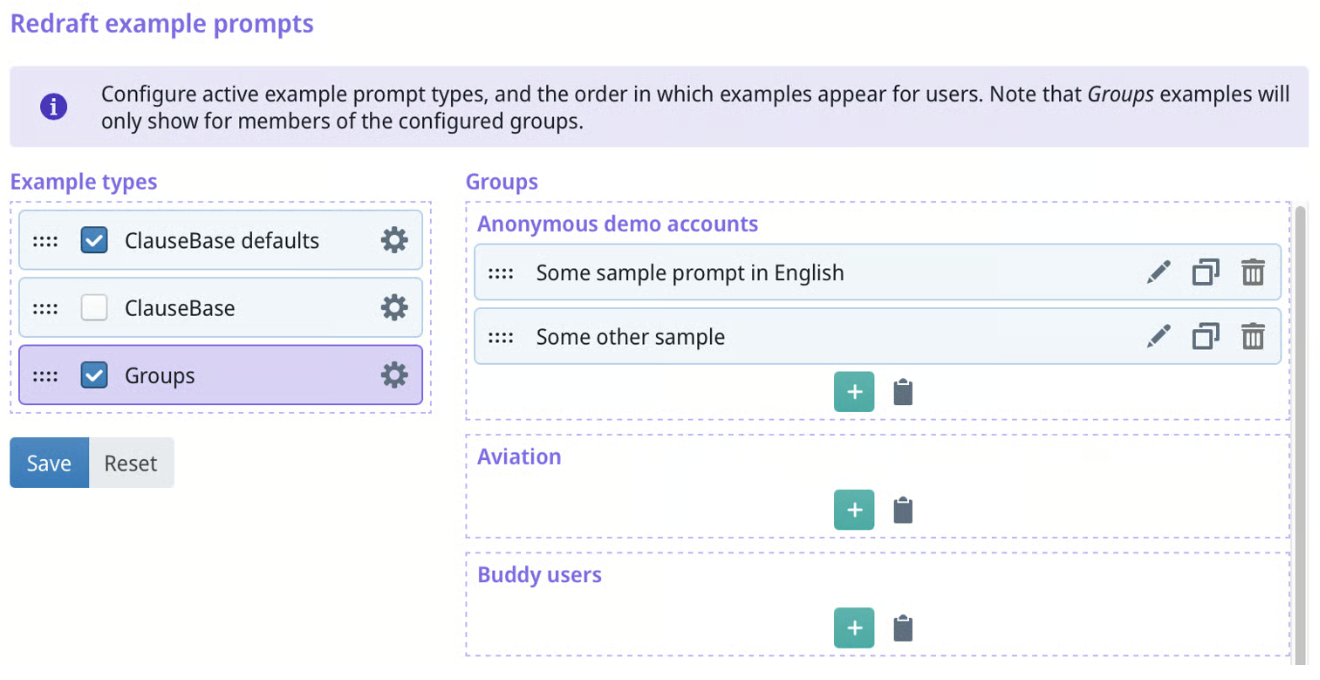Click the Save button
Viewport: 1320px width, 680px height.
pyautogui.click(x=49, y=463)
